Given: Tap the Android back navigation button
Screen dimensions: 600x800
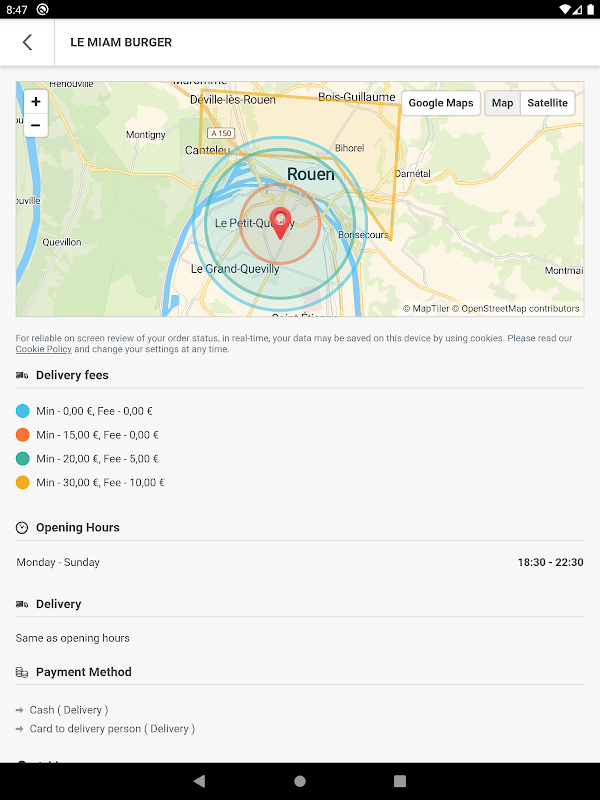Looking at the screenshot, I should point(199,781).
